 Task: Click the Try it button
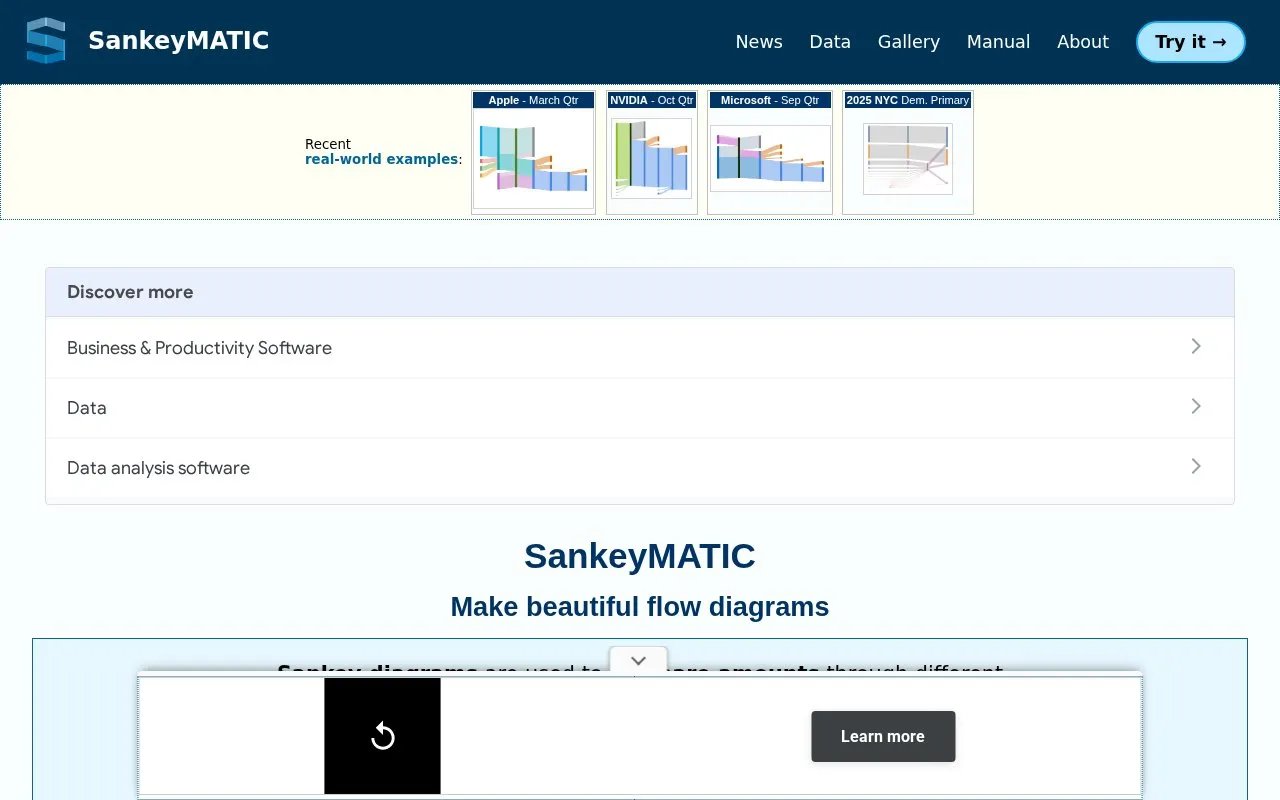pyautogui.click(x=1191, y=42)
